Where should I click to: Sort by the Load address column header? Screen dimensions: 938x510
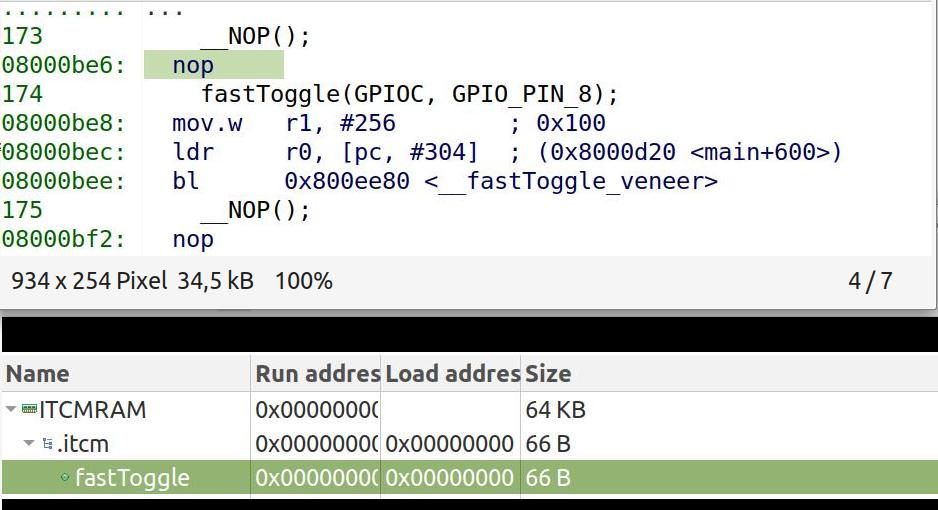click(x=452, y=374)
